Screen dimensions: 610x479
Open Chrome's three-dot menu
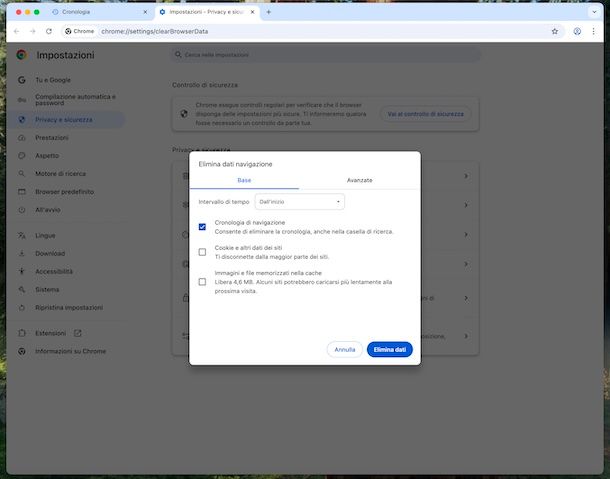pyautogui.click(x=596, y=31)
